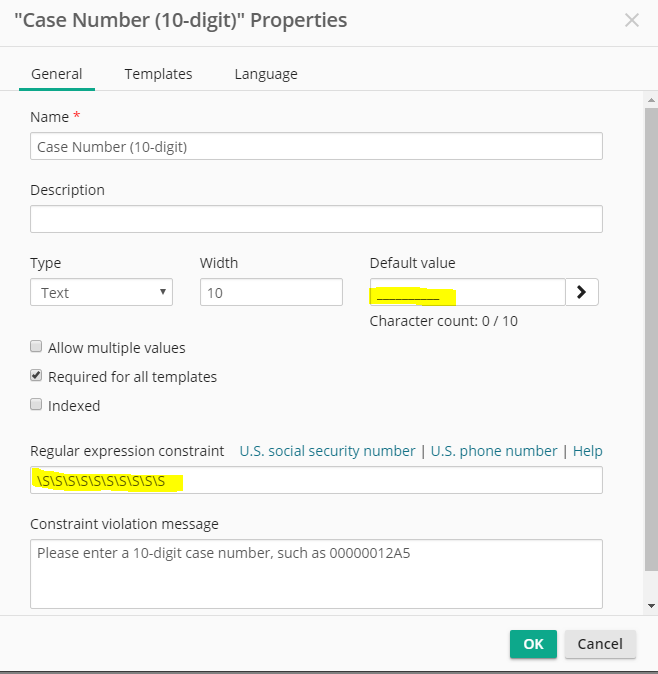Viewport: 658px width, 674px height.
Task: Tick the Indexed checkbox
Action: pos(37,406)
